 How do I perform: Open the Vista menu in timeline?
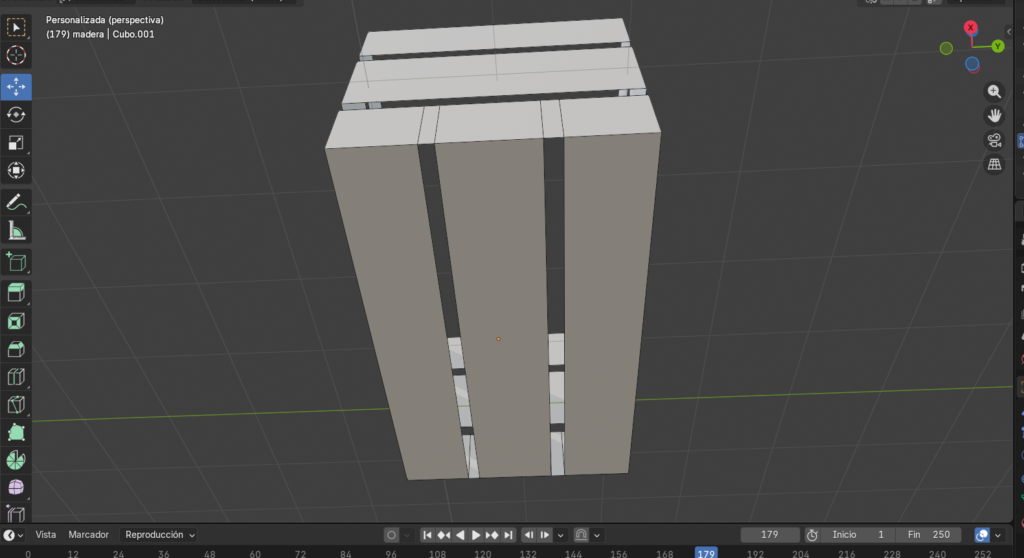coord(46,535)
